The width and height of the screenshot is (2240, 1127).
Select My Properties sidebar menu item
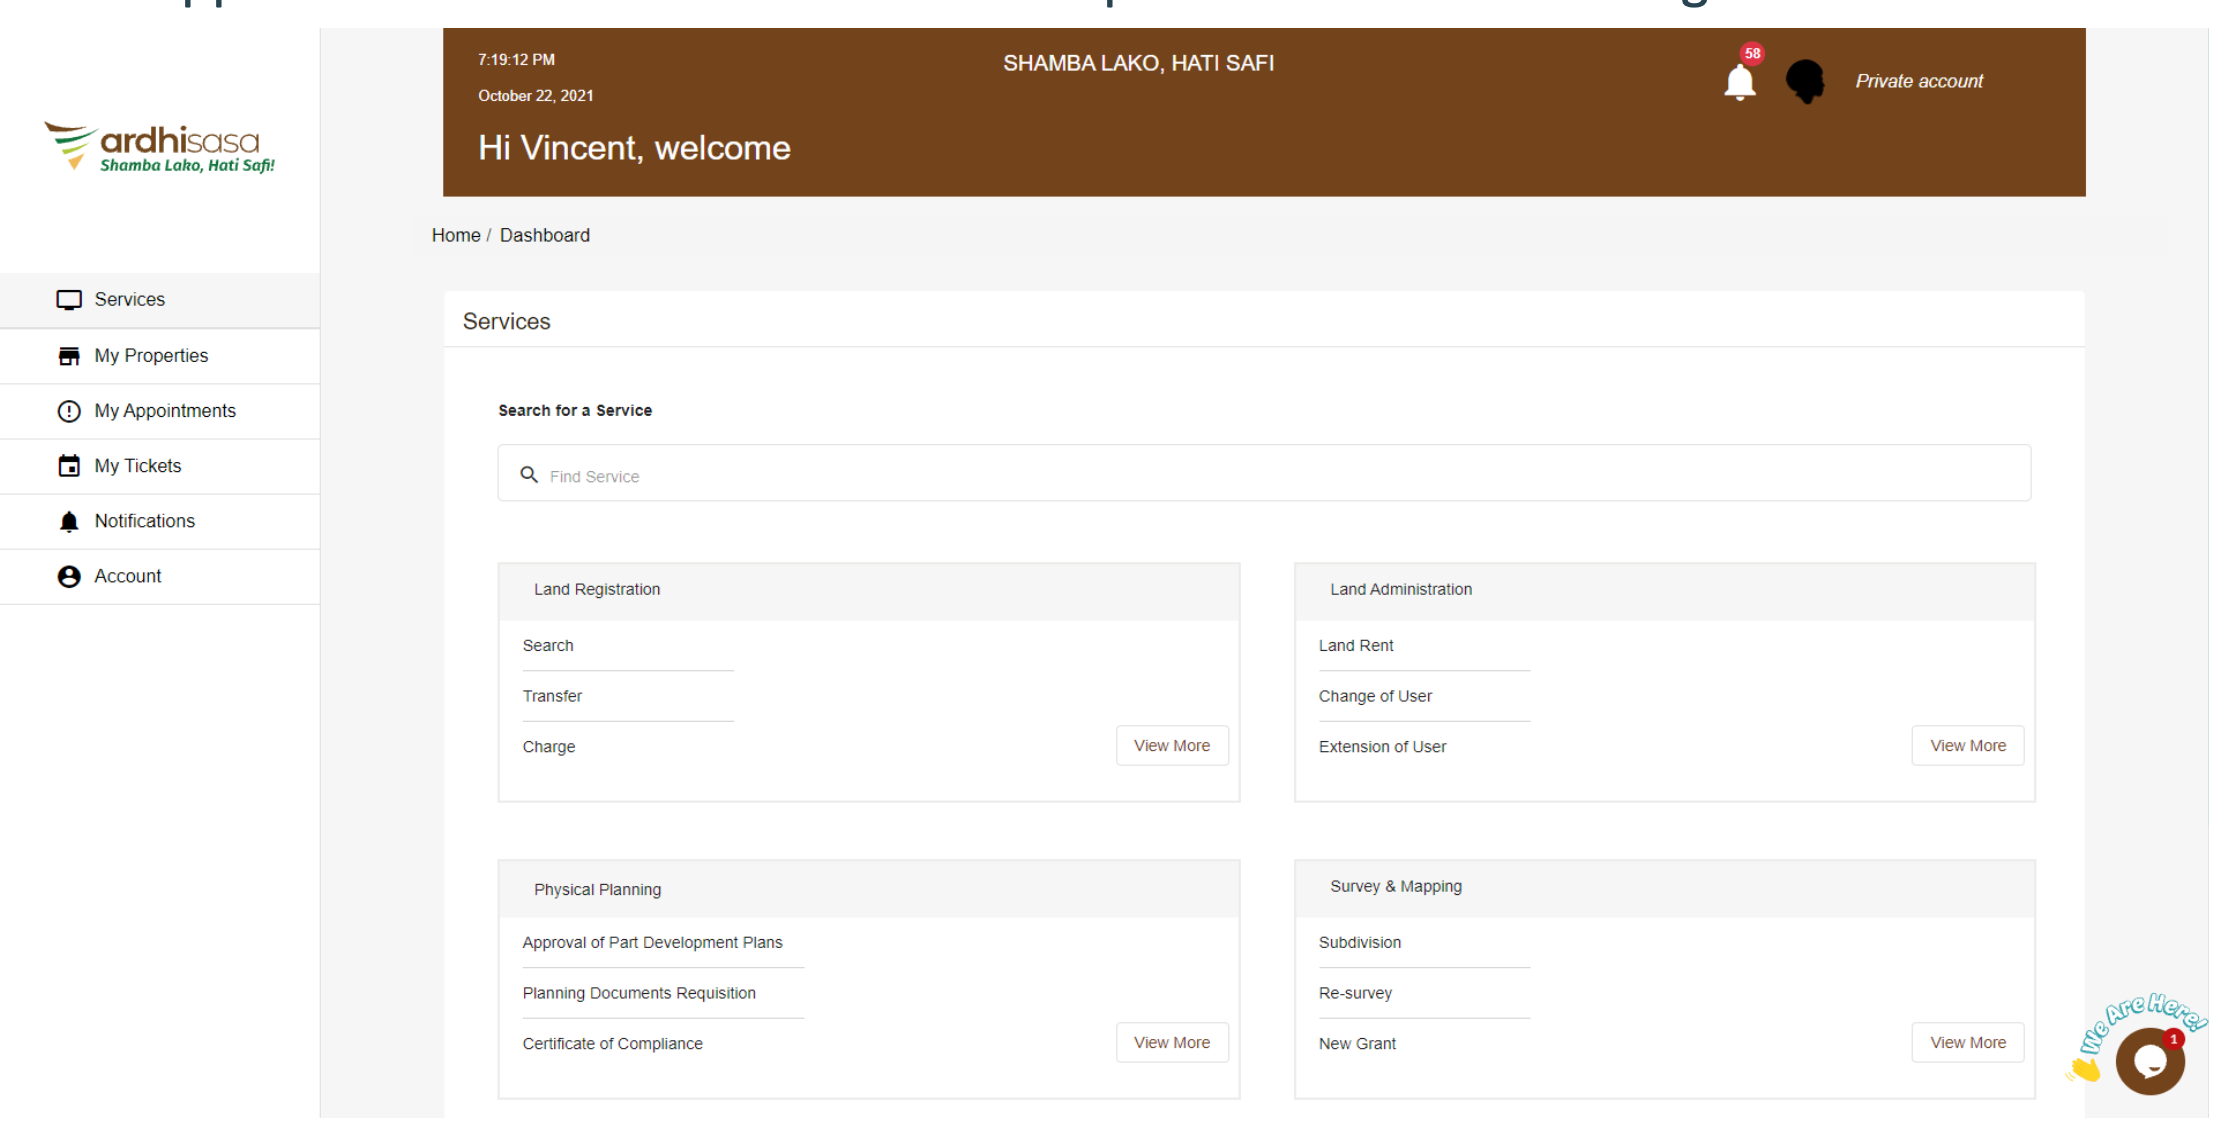coord(151,356)
